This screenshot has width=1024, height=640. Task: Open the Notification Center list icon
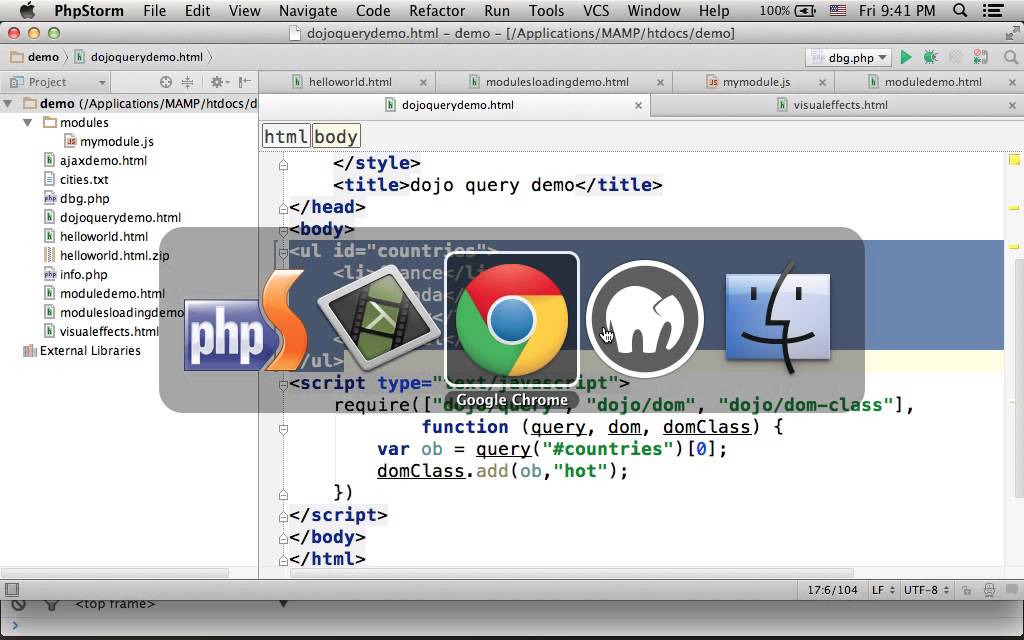[993, 10]
